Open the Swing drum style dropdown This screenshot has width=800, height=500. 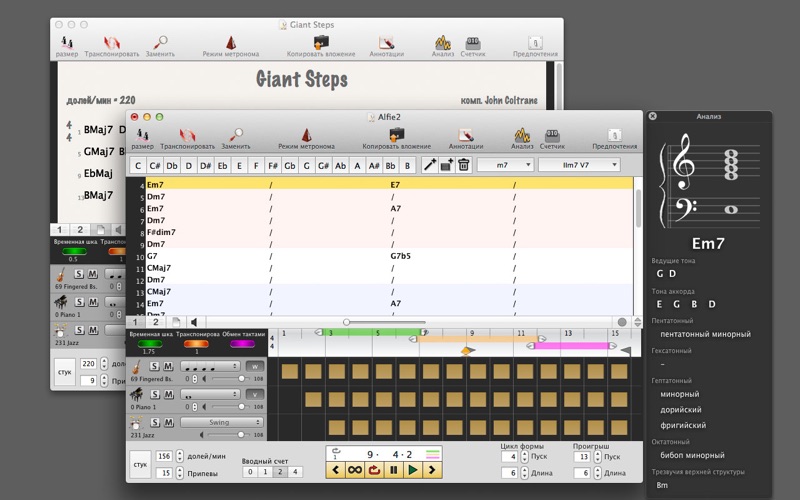(x=221, y=422)
